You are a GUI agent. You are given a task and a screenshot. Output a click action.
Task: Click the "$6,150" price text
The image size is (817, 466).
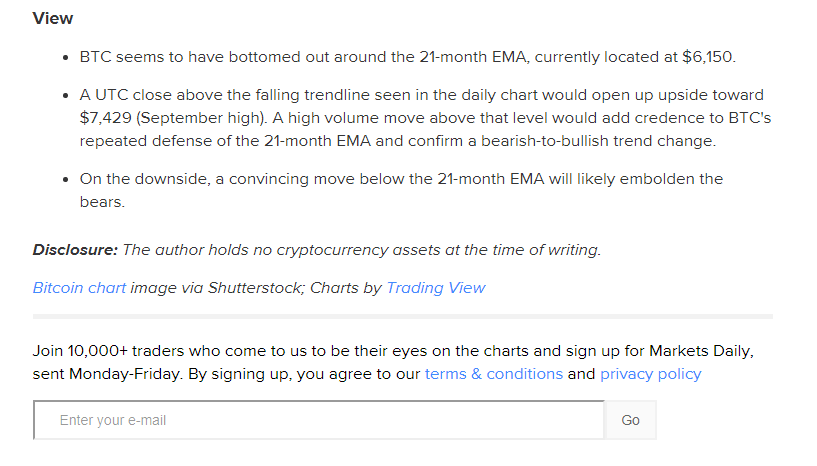708,58
